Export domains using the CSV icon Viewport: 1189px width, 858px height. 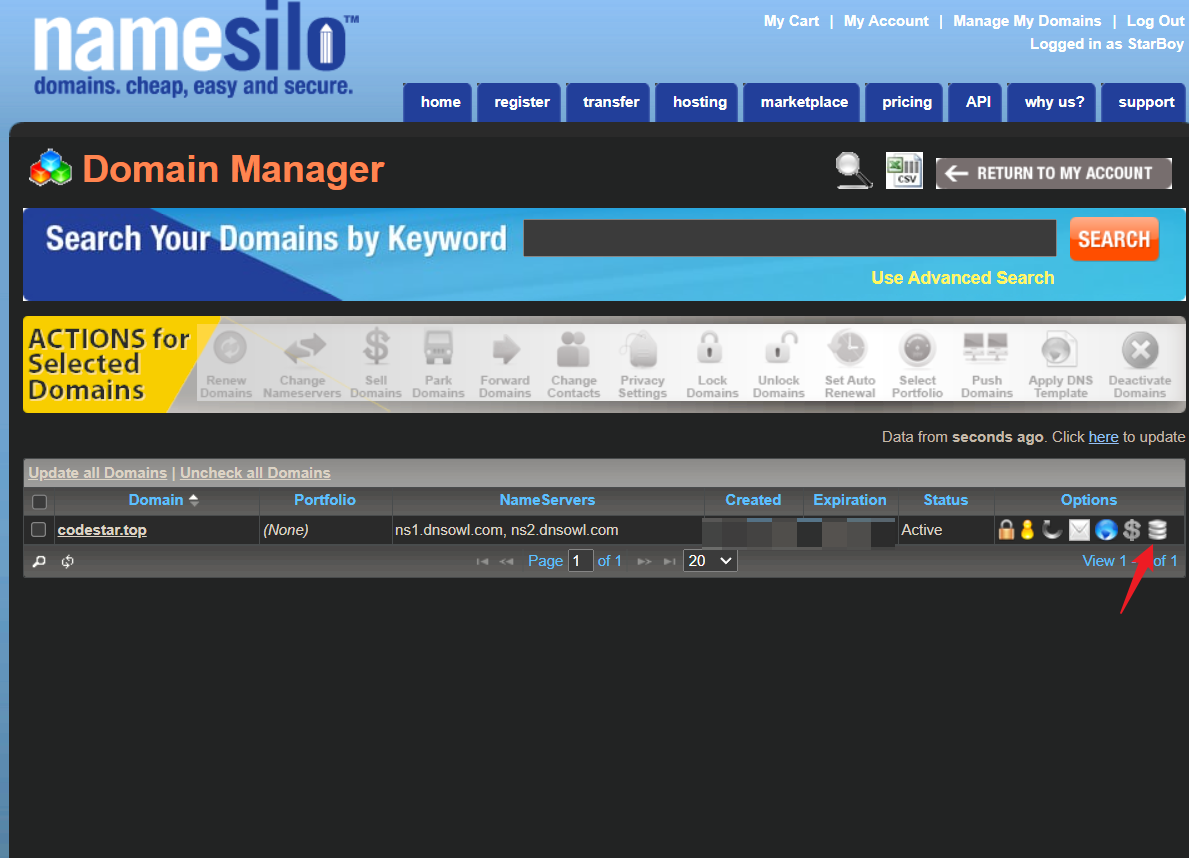[x=905, y=171]
